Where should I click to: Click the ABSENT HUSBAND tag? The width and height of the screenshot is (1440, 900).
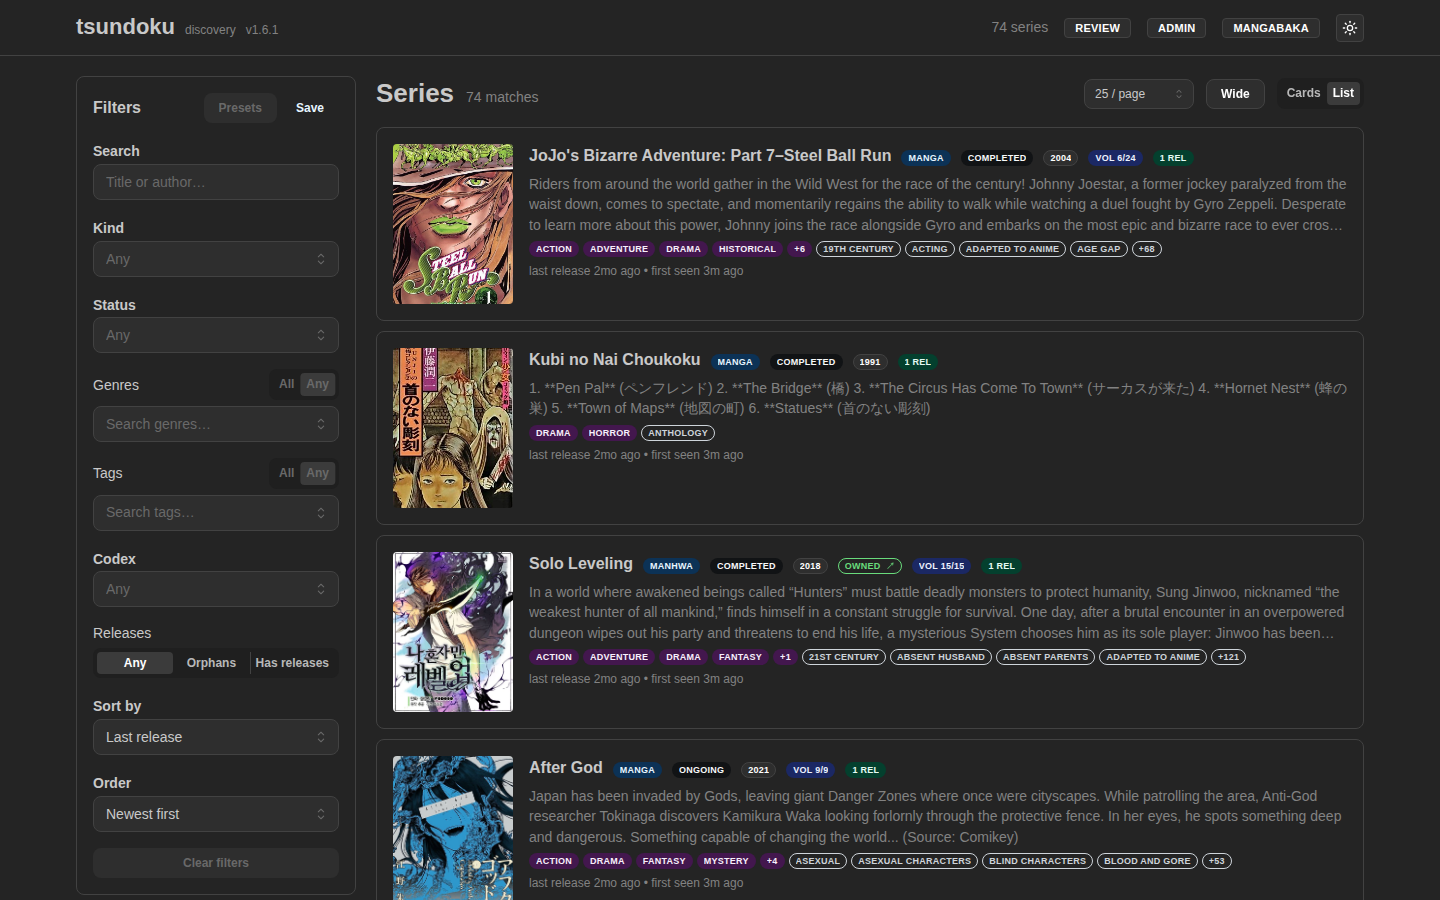pos(941,657)
